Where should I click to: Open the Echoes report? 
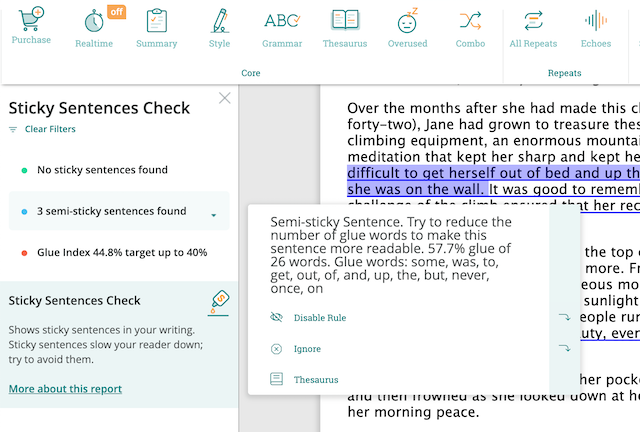[596, 20]
